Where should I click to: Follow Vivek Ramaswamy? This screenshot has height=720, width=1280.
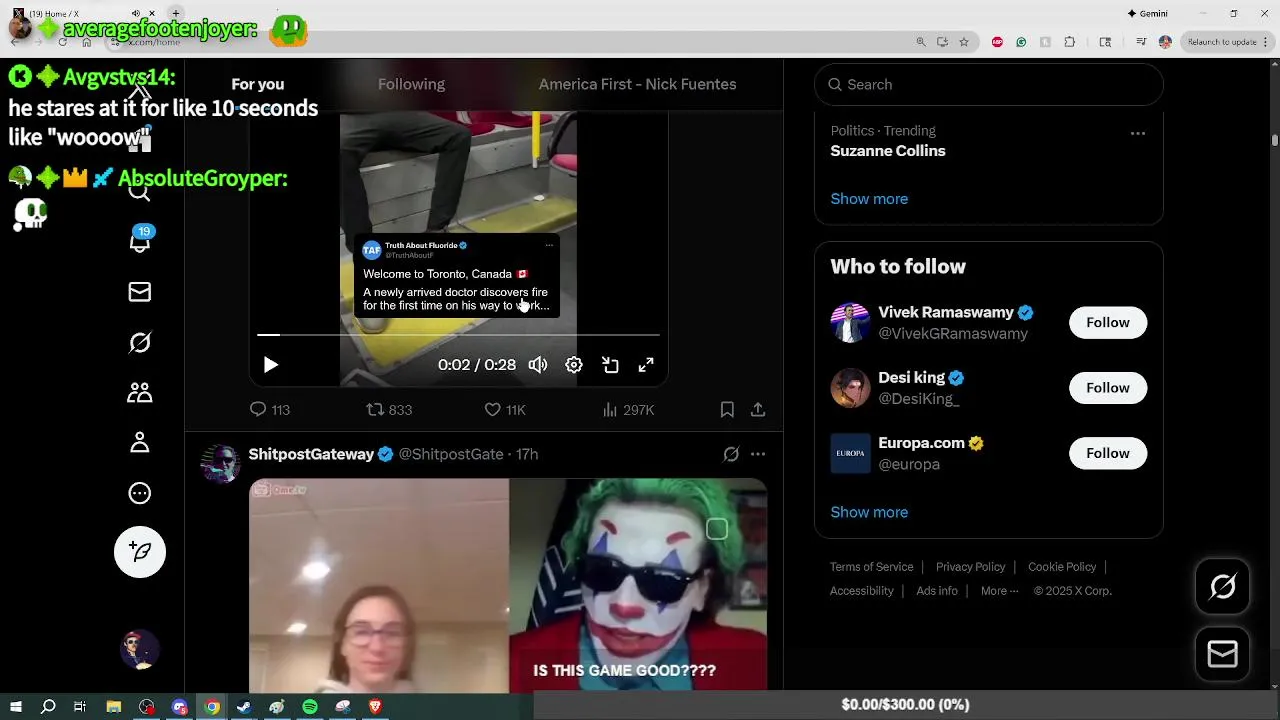pyautogui.click(x=1108, y=323)
